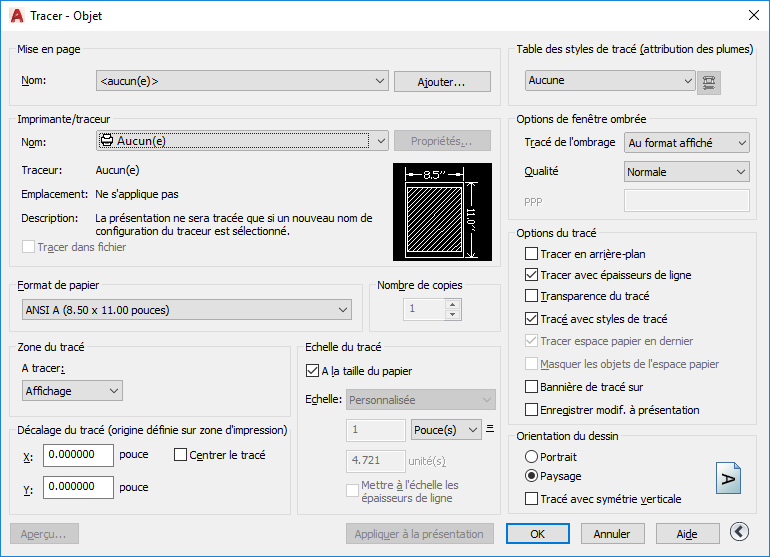
Task: Open the A tracer Affichage dropdown
Action: pyautogui.click(x=72, y=391)
